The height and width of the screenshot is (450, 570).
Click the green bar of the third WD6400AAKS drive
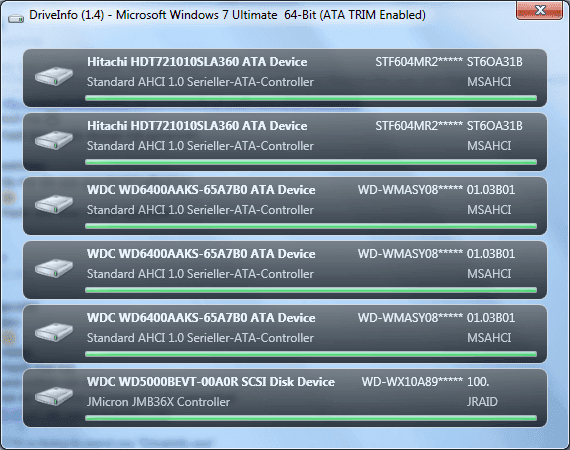(x=311, y=354)
